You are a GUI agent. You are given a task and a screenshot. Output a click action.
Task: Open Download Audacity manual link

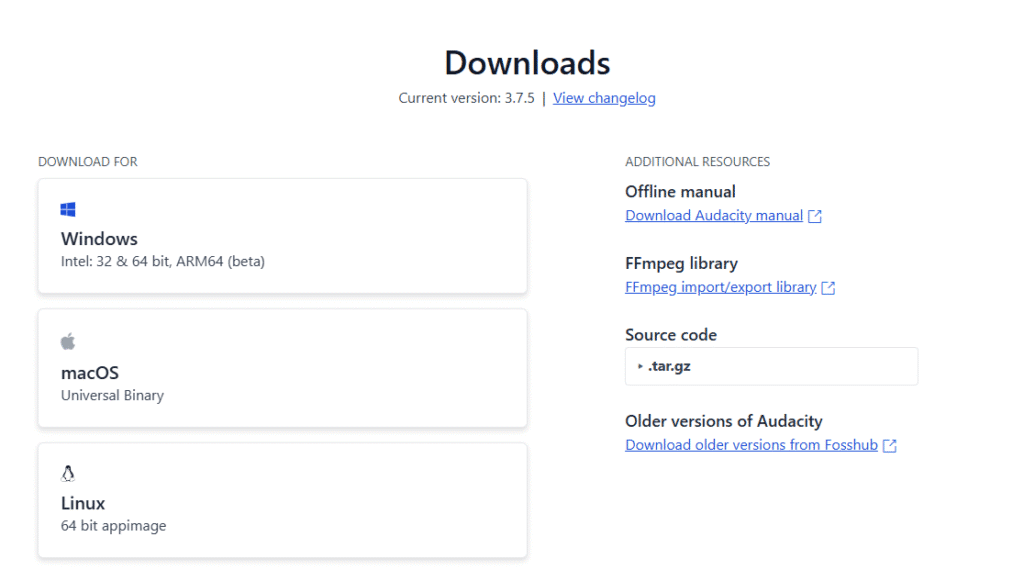click(714, 215)
